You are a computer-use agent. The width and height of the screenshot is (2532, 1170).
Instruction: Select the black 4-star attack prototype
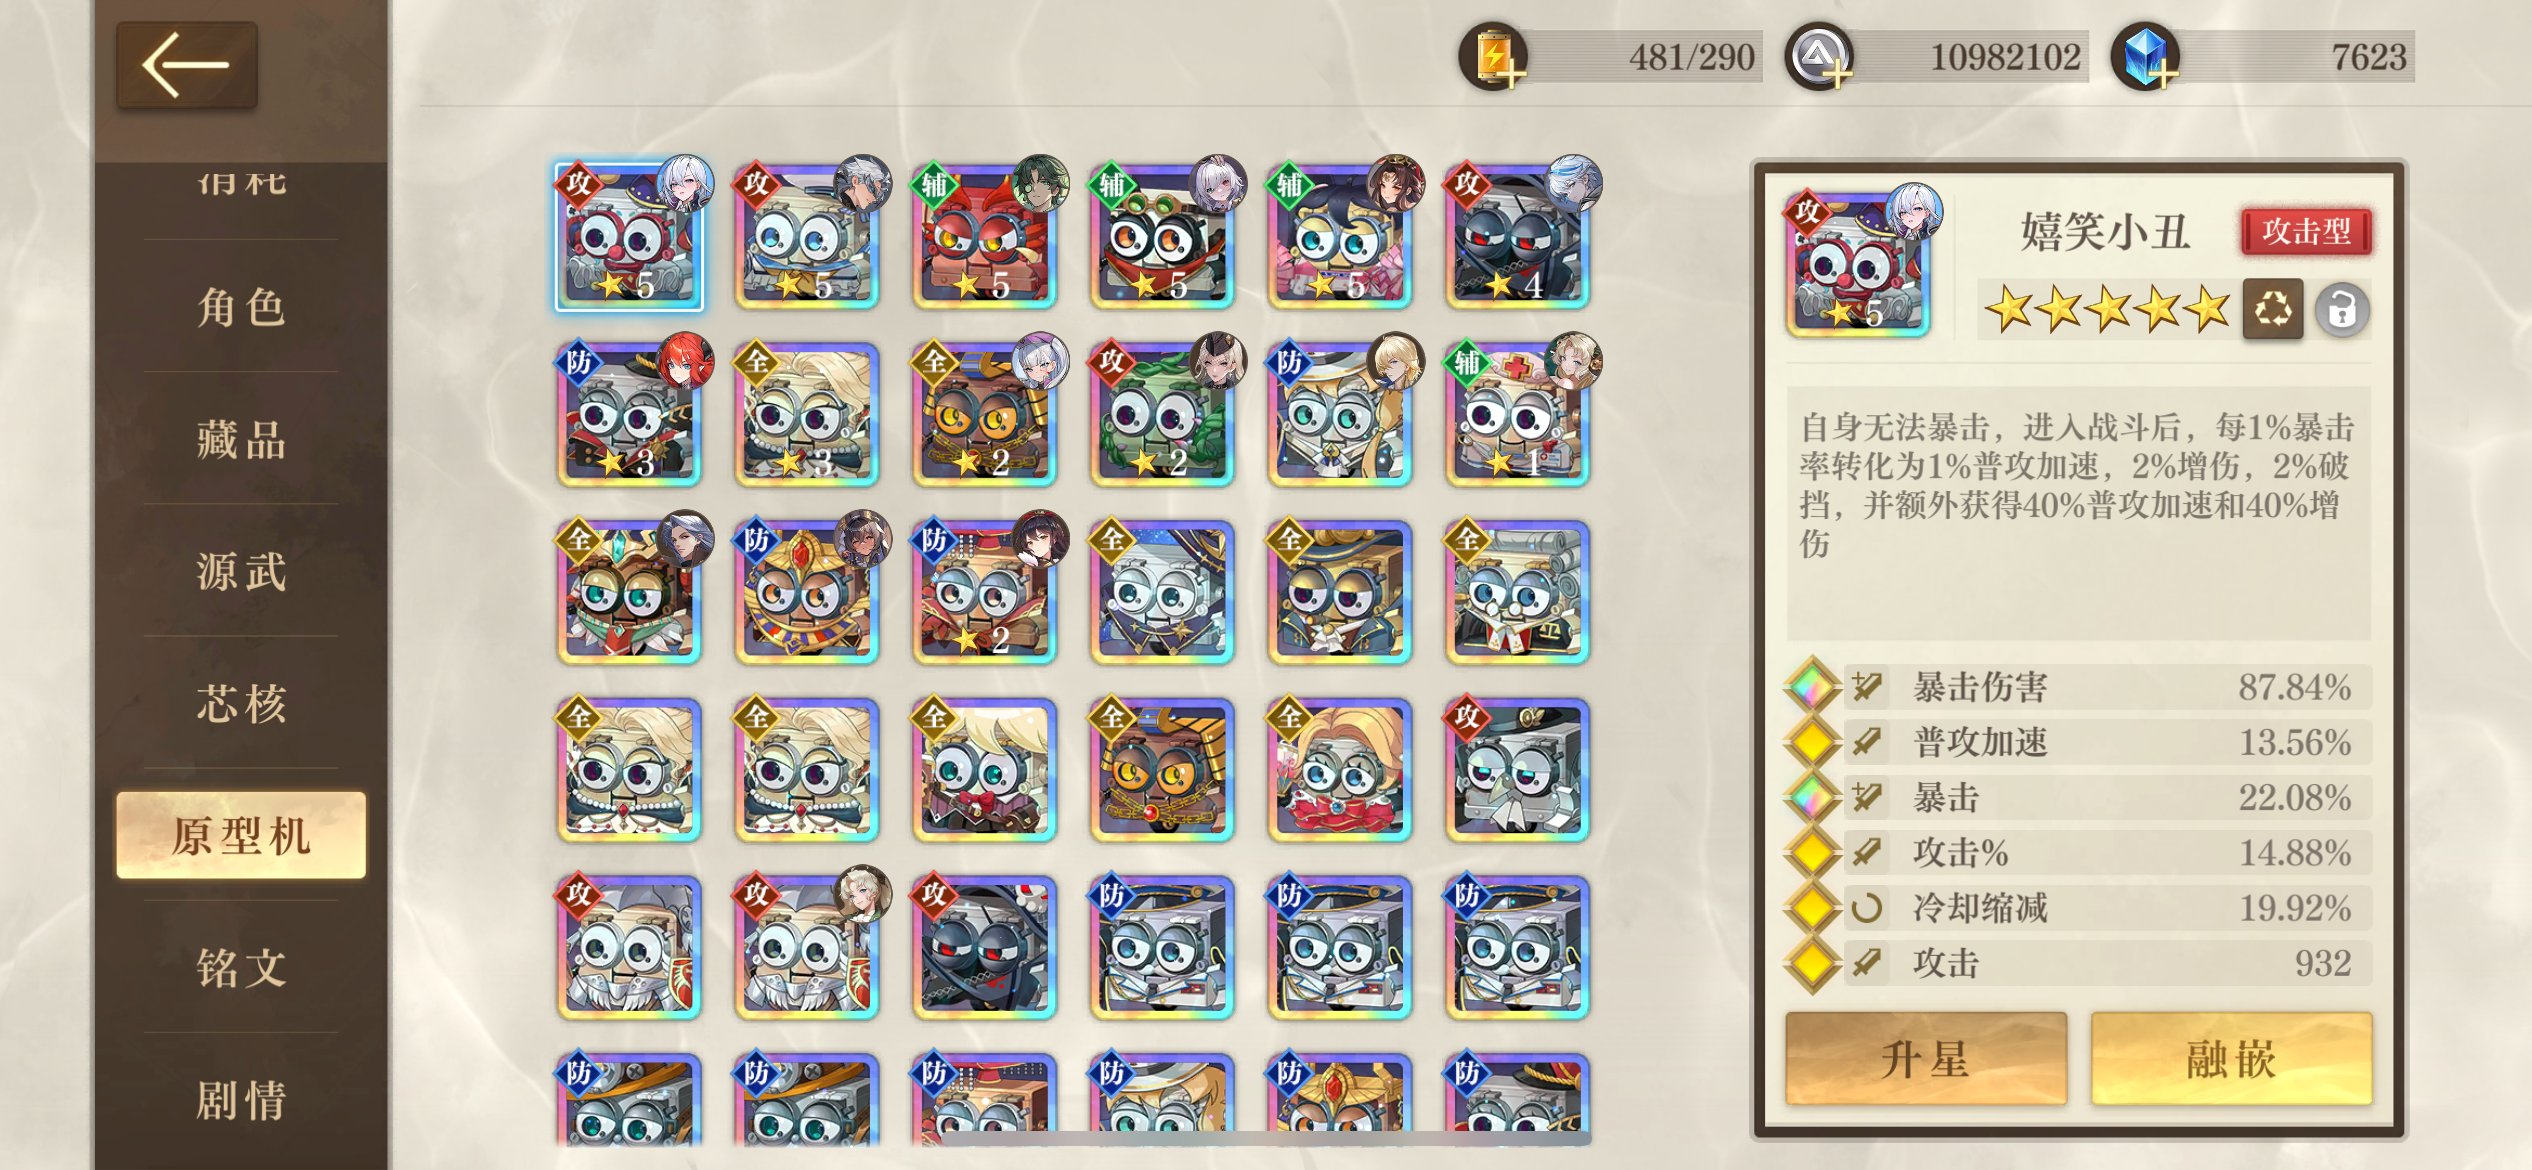pyautogui.click(x=1518, y=236)
